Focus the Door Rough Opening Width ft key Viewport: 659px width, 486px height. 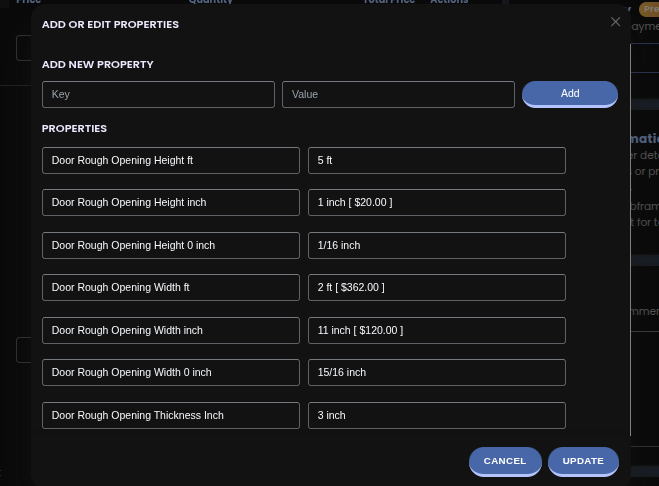[x=171, y=287]
